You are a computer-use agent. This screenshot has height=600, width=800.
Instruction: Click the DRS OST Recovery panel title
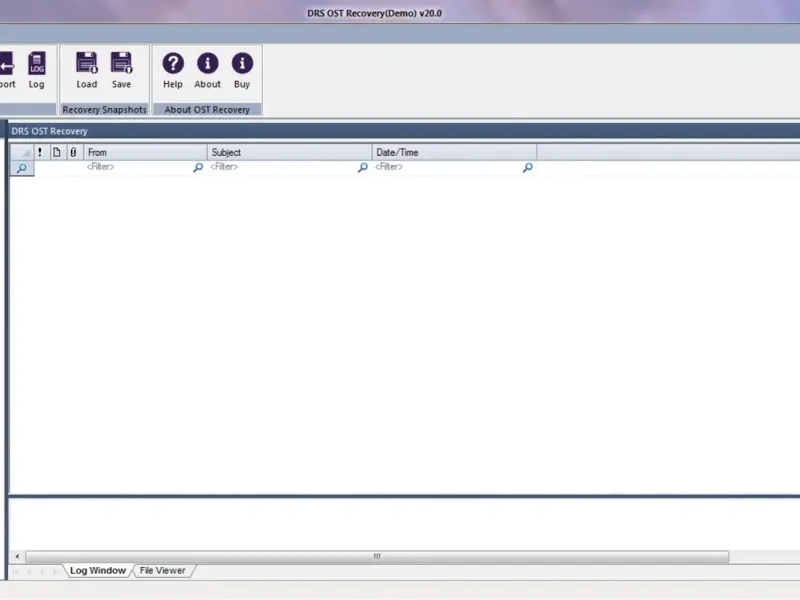tap(49, 131)
